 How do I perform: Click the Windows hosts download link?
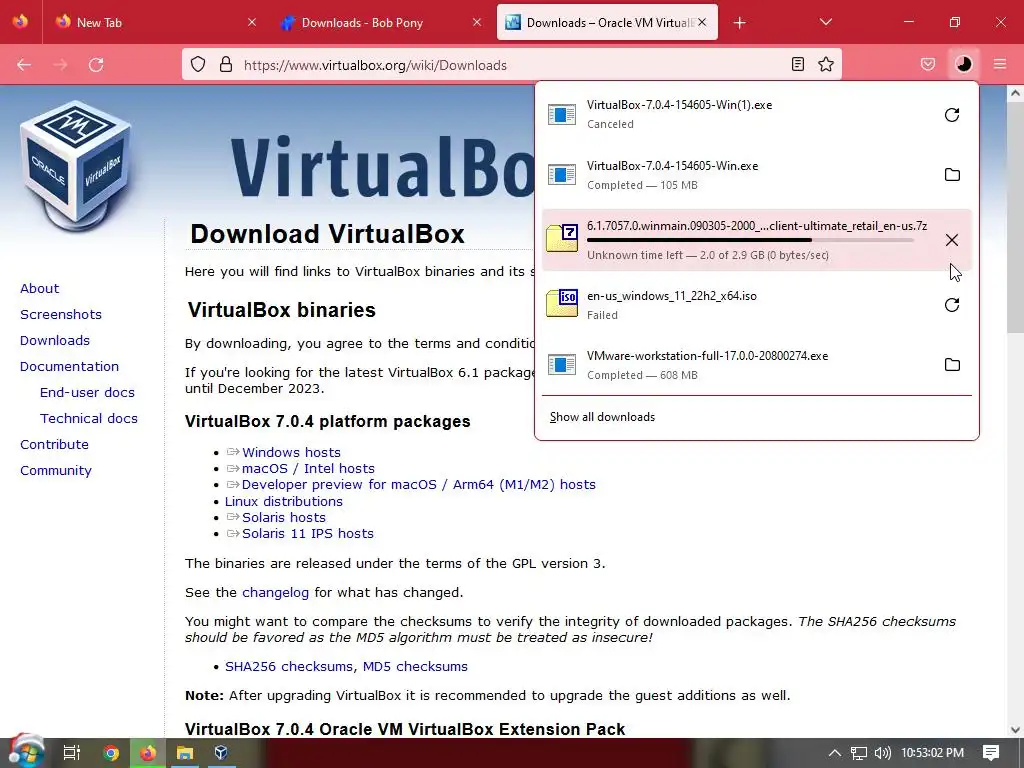[291, 452]
